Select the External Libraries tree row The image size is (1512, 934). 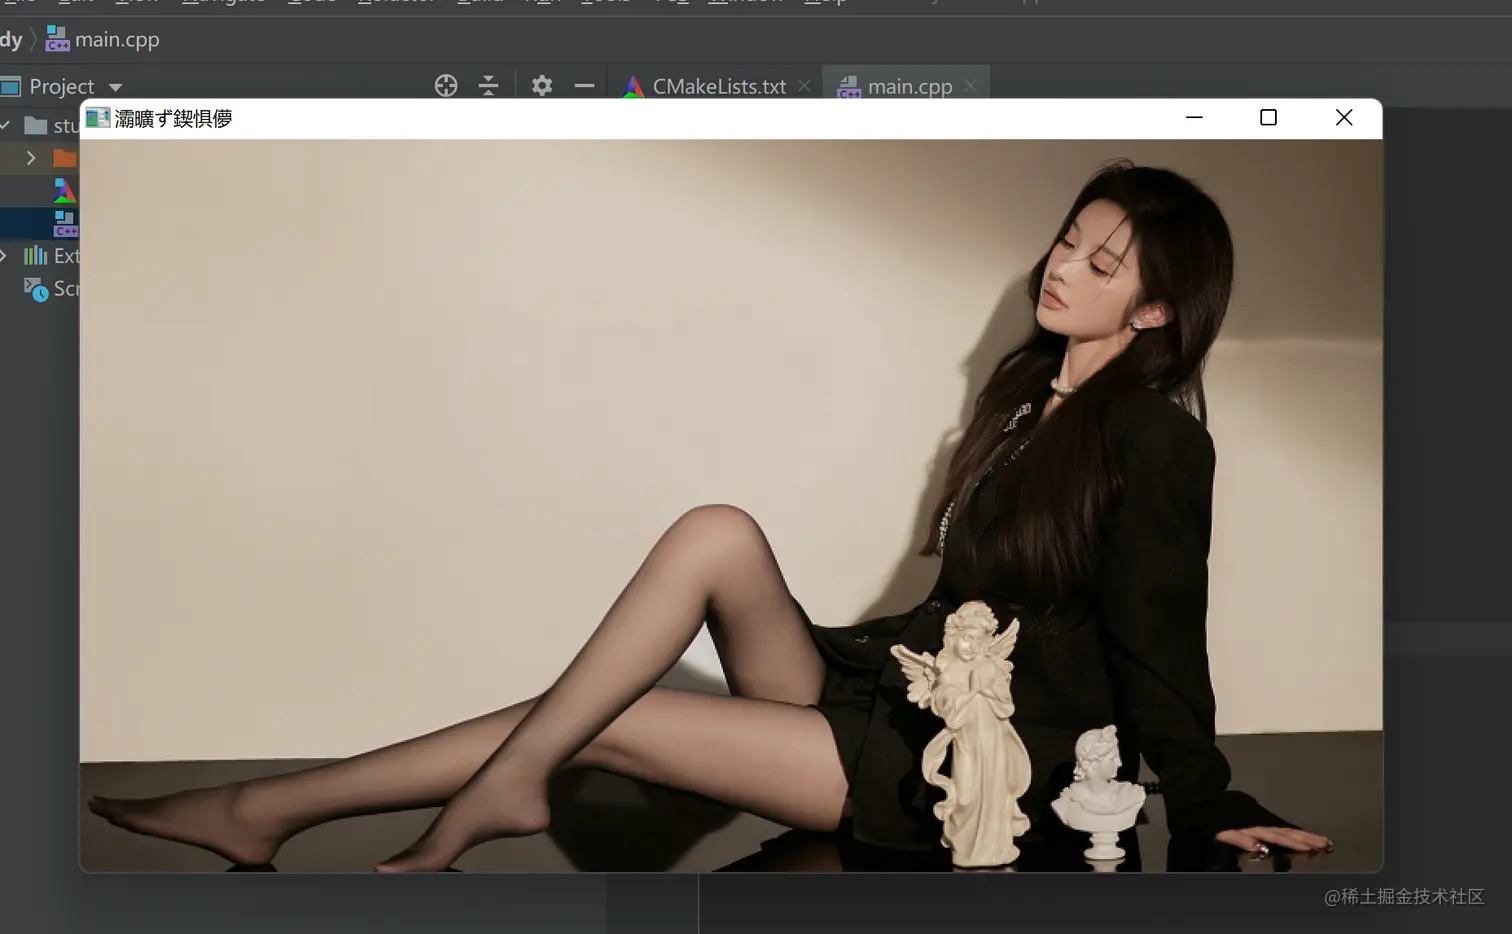(40, 256)
